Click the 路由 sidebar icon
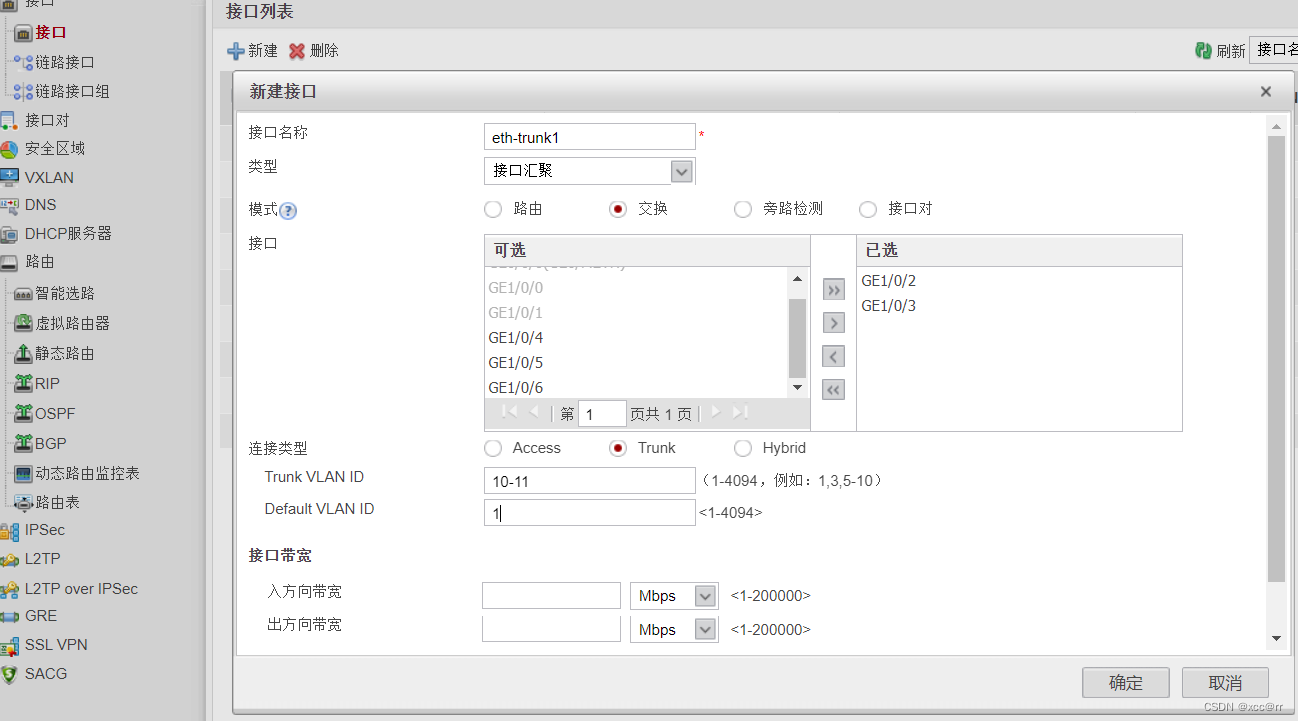 pyautogui.click(x=9, y=262)
